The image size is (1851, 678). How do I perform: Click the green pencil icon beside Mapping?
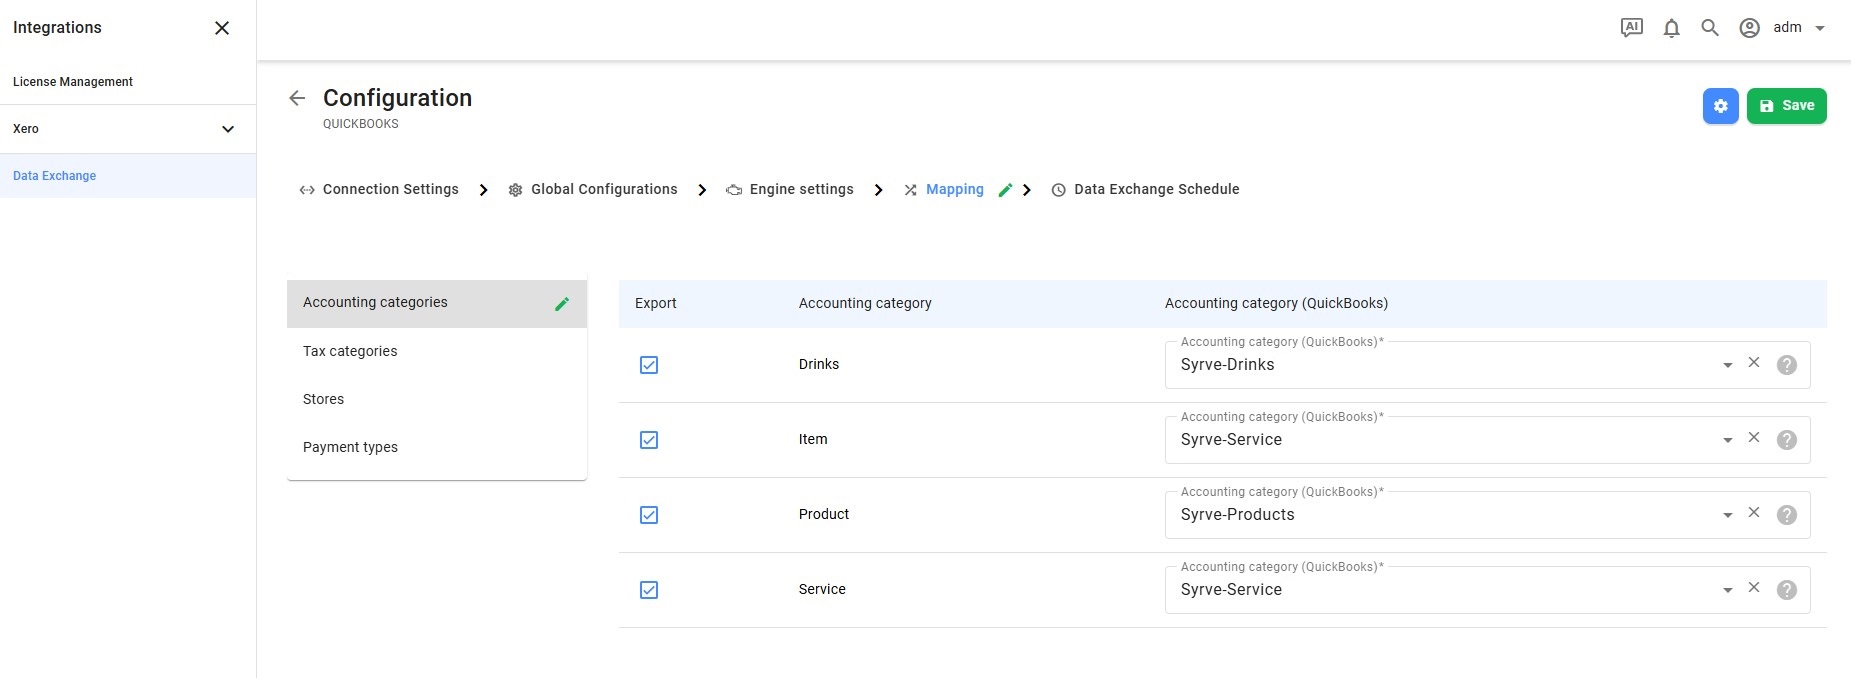click(x=1005, y=190)
